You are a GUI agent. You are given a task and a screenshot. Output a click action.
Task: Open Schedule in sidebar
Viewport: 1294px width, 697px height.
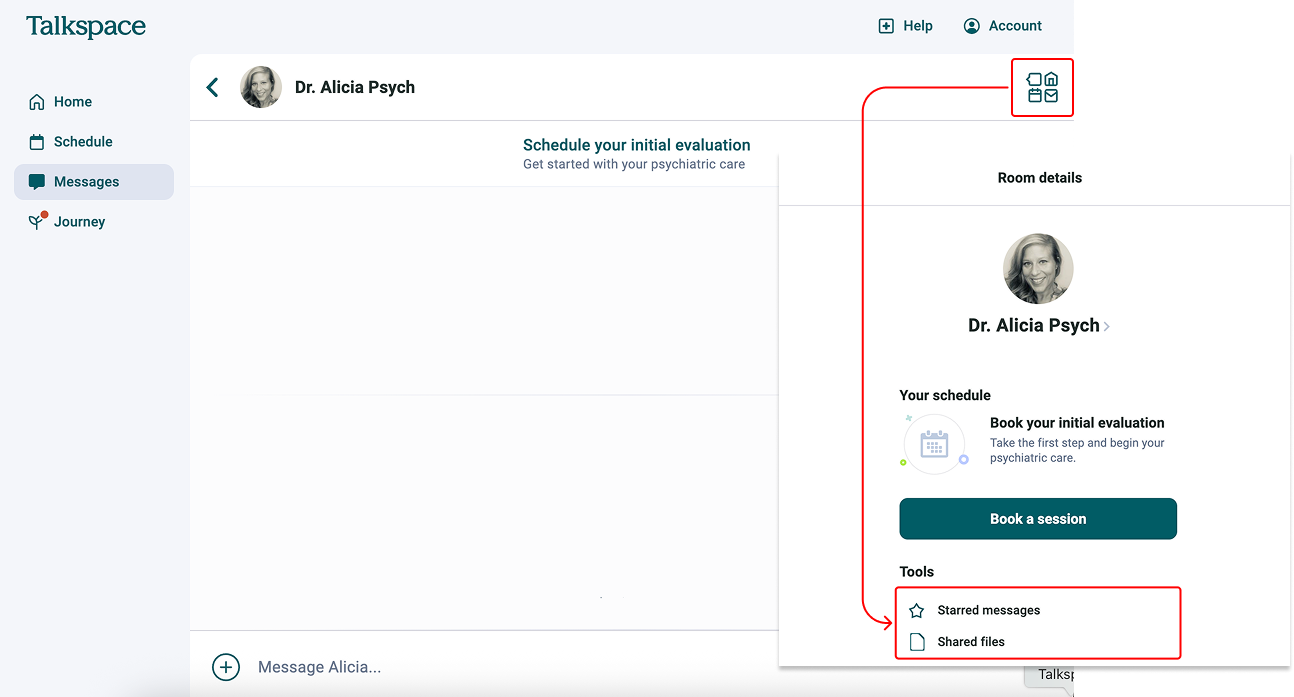point(94,142)
